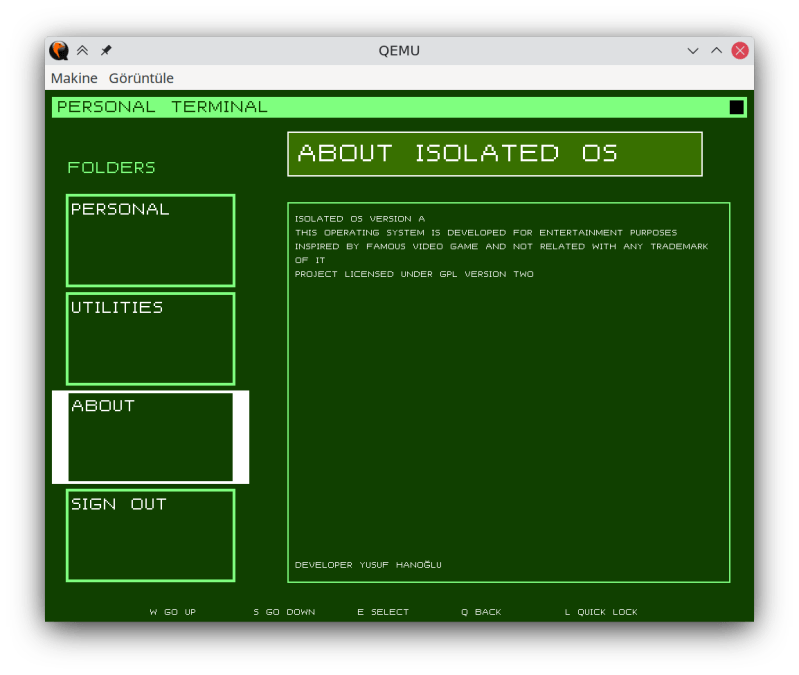
Task: Click the PROJECT LICENSED UNDER GPL line
Action: 414,274
